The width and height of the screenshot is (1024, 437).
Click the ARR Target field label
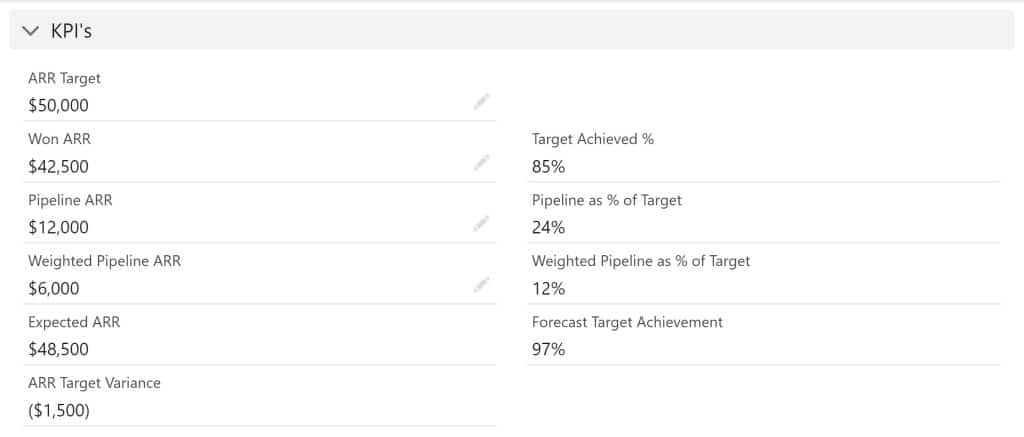[65, 78]
